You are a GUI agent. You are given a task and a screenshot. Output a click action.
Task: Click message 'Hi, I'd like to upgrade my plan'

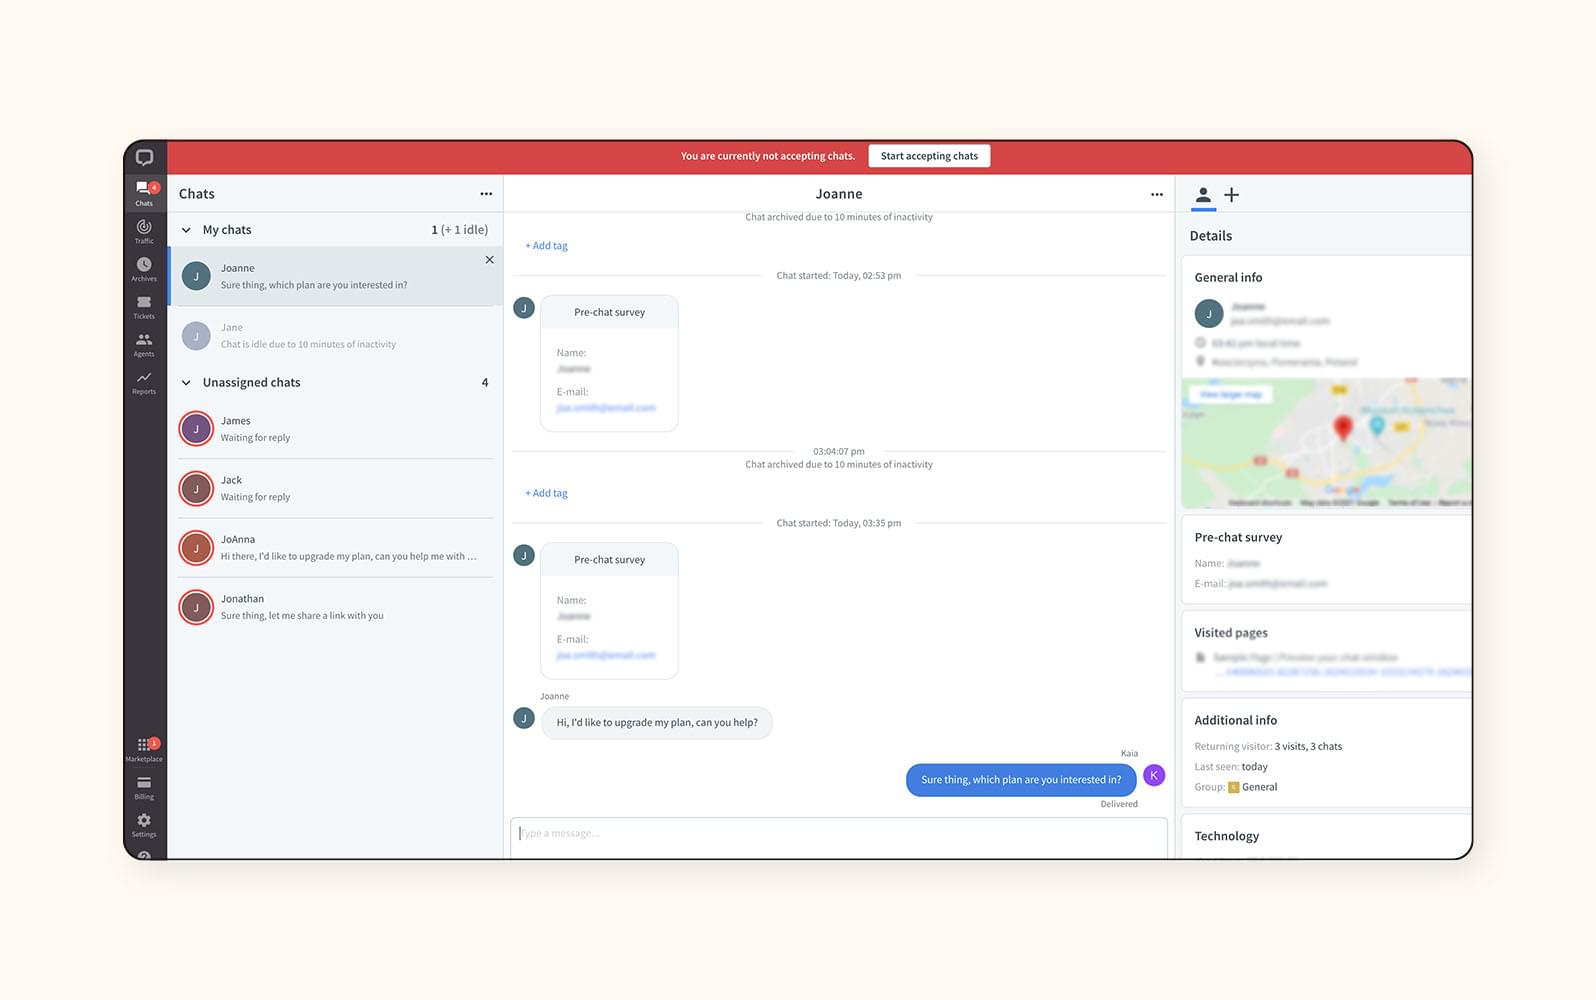[x=657, y=722]
